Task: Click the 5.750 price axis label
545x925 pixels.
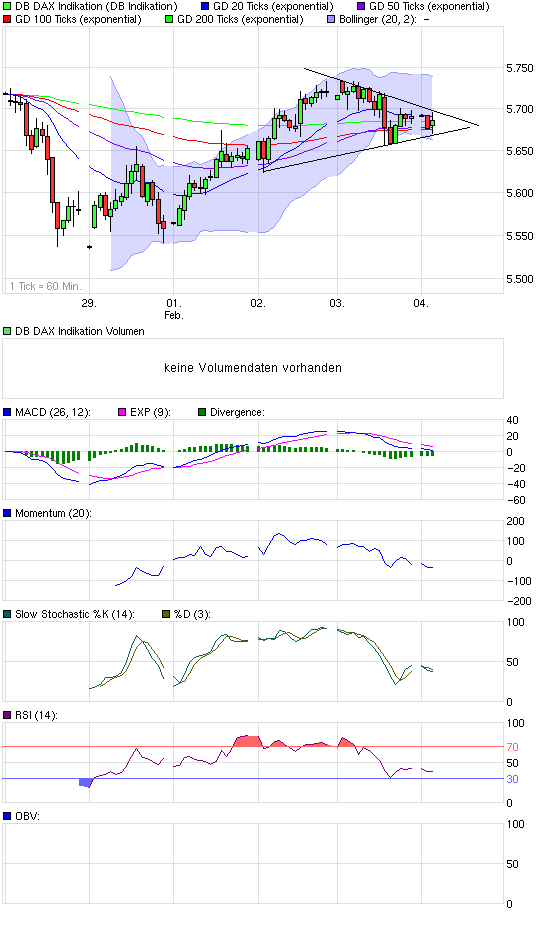Action: pos(520,69)
